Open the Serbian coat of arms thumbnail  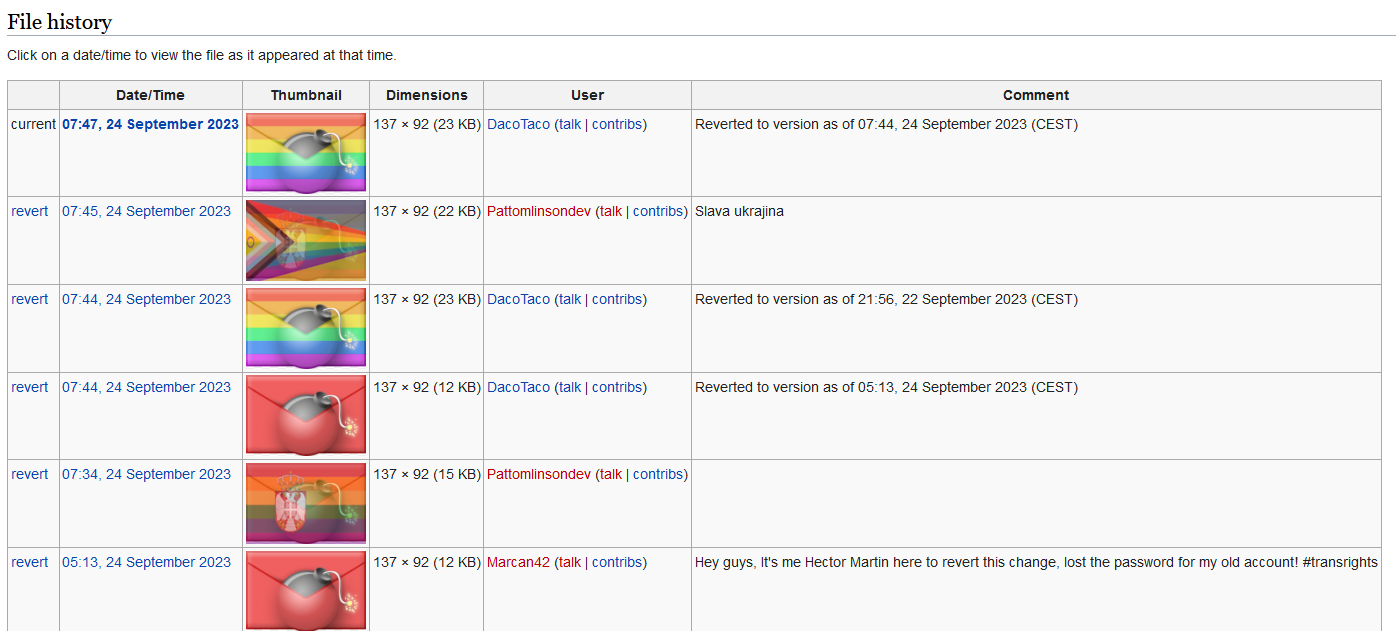[x=306, y=504]
